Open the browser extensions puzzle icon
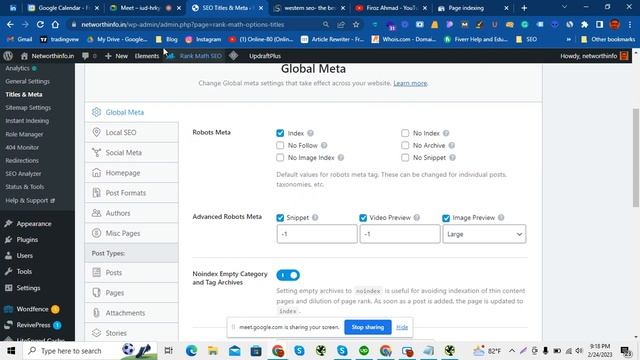 pos(584,24)
